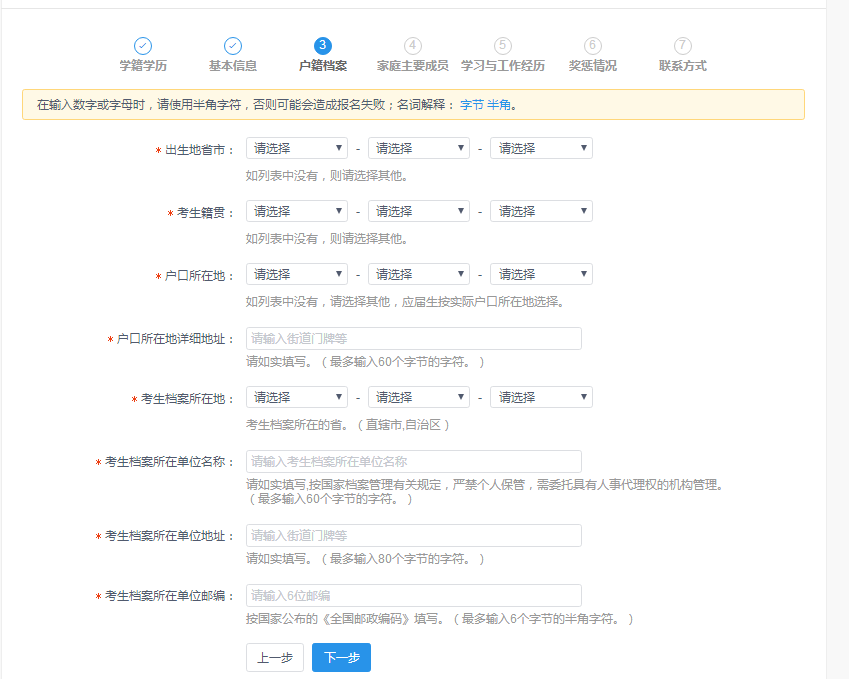Focus the 考生档案所在单位名称 input field
Screen dimensions: 849x679
coord(413,461)
